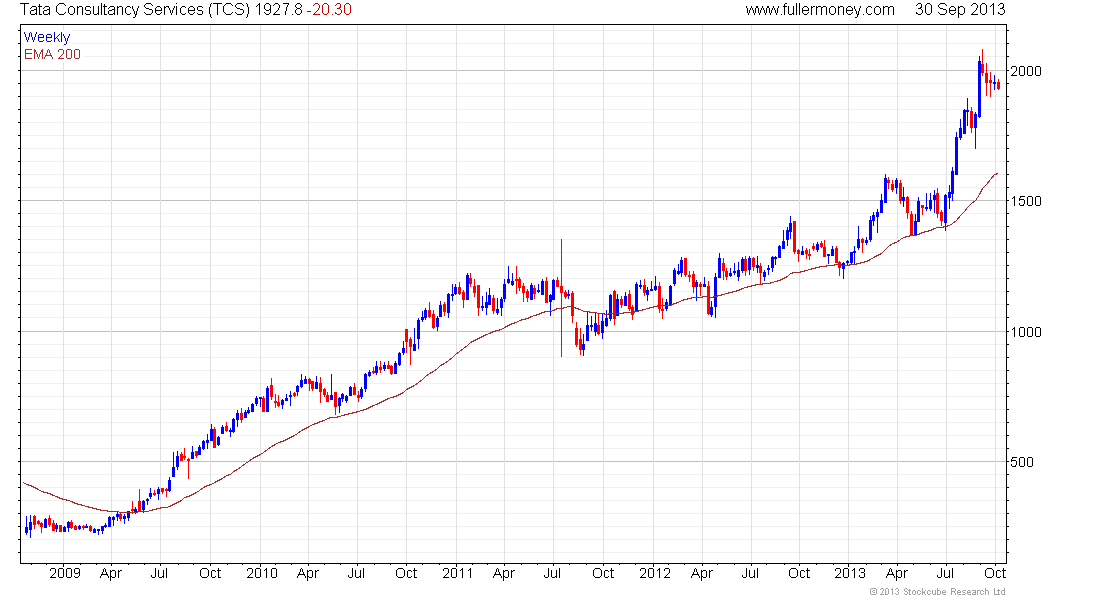The height and width of the screenshot is (600, 1100).
Task: Click the Tata Consultancy Services (TCS) title
Action: [x=135, y=10]
